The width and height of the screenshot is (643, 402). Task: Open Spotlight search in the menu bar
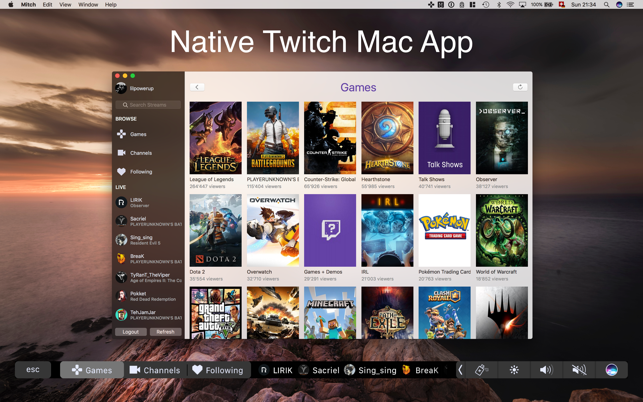point(606,5)
